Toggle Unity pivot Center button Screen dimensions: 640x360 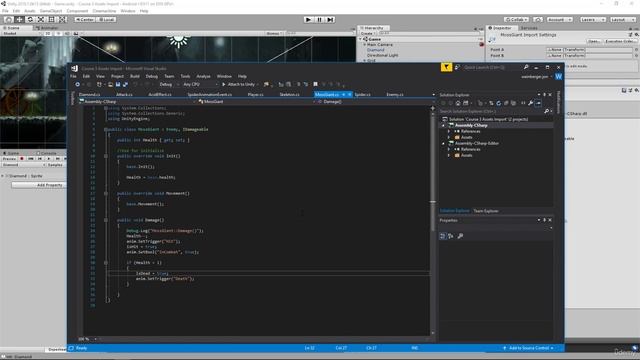pyautogui.click(x=84, y=20)
